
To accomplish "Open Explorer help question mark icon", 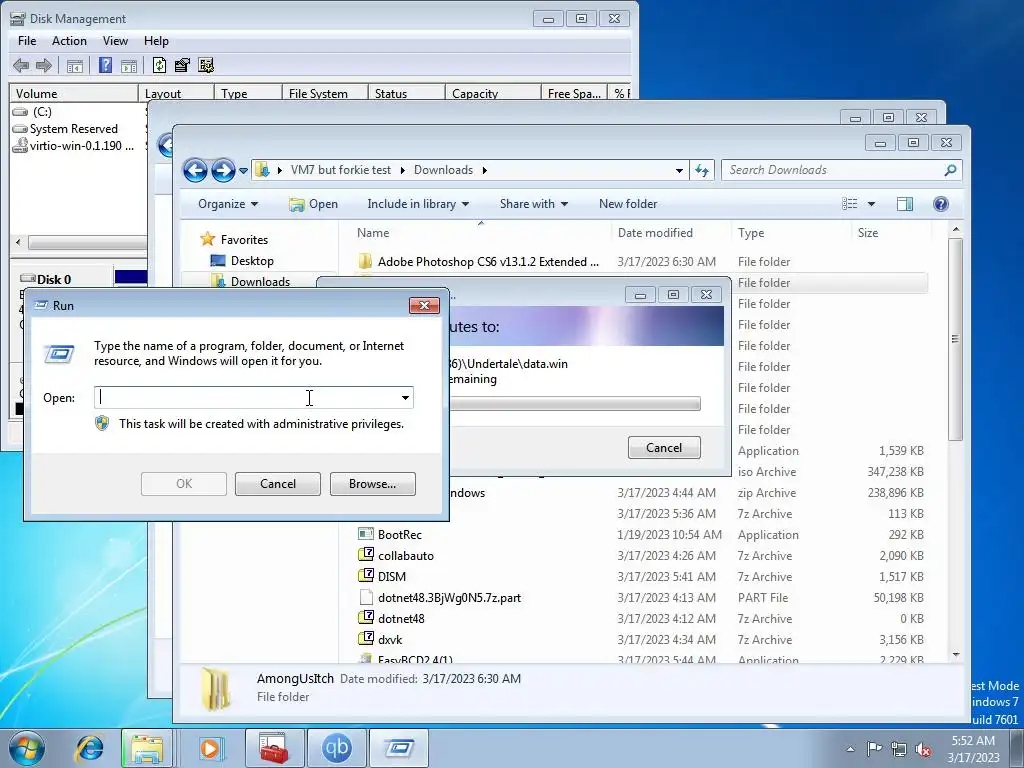I will click(940, 204).
